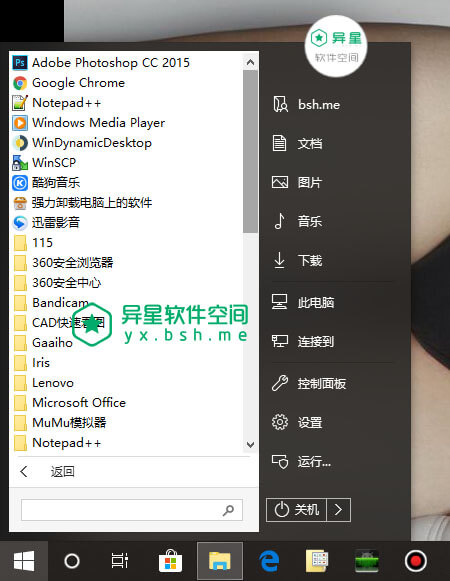This screenshot has height=581, width=450.
Task: Click the program list scroll up arrow
Action: coord(250,62)
